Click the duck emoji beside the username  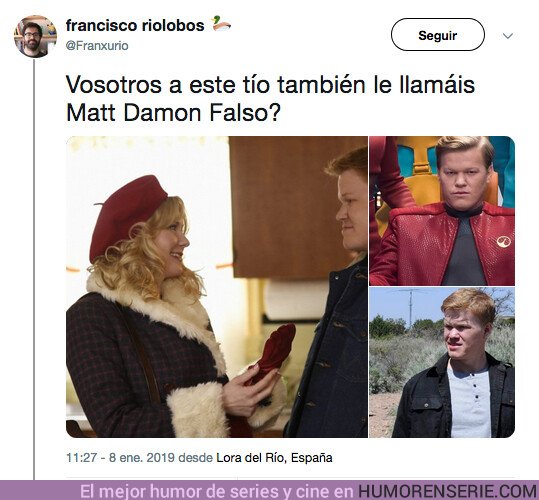[x=221, y=24]
